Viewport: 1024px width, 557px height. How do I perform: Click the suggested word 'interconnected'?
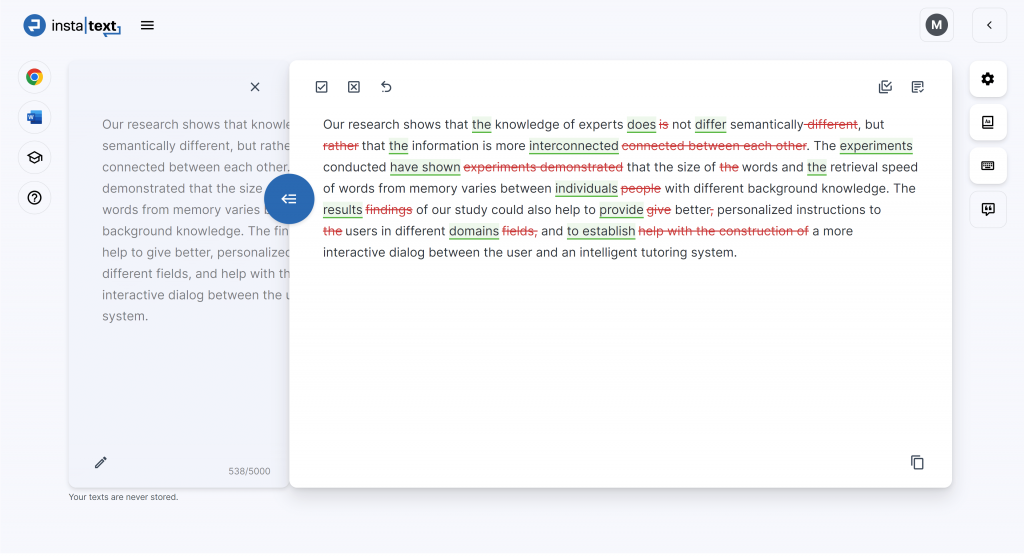click(573, 146)
